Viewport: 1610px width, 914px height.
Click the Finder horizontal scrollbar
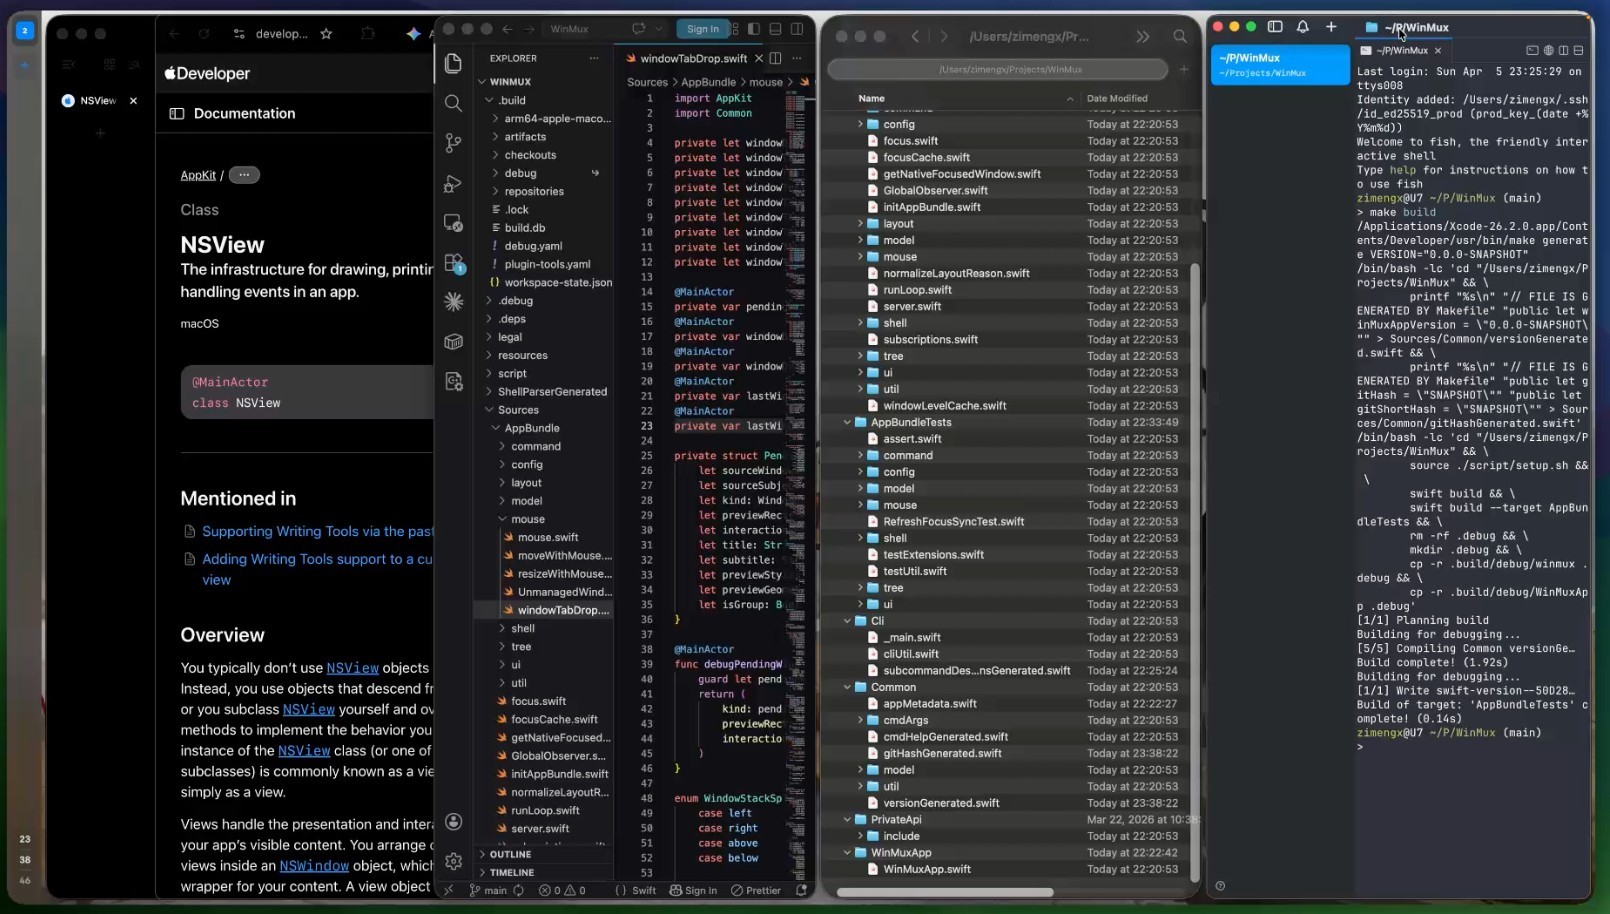pyautogui.click(x=945, y=892)
